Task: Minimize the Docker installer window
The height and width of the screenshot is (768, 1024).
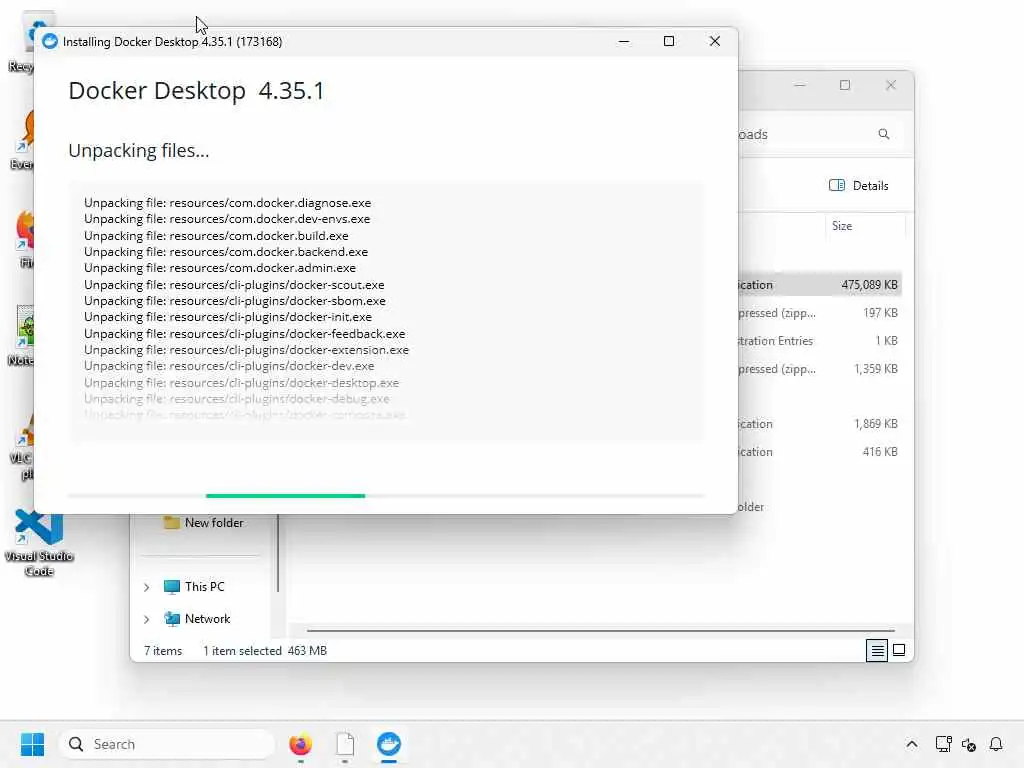Action: click(624, 41)
